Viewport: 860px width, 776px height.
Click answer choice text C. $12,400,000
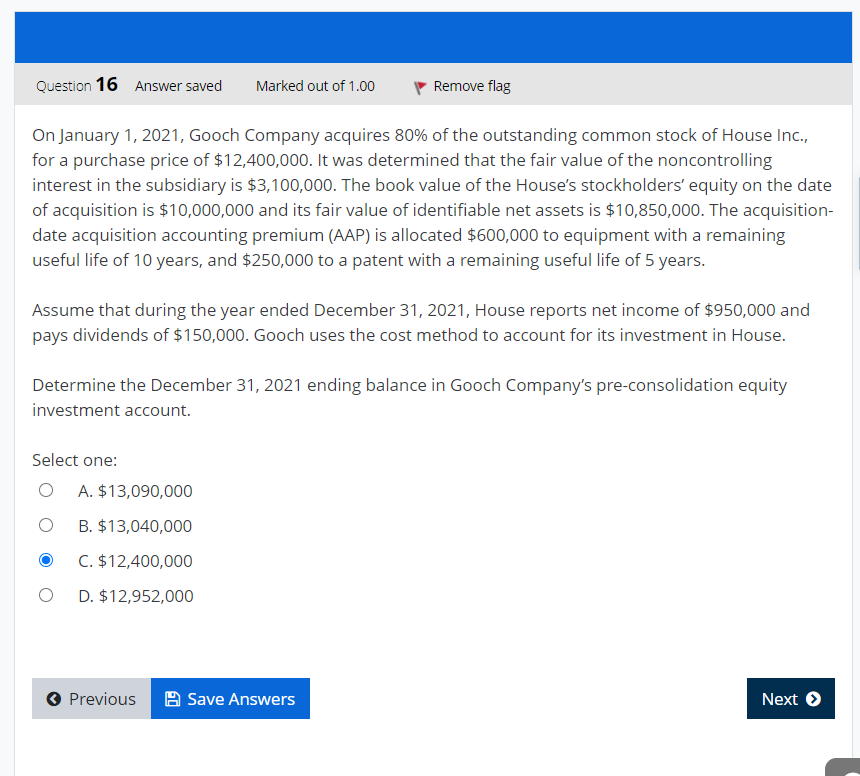click(135, 560)
